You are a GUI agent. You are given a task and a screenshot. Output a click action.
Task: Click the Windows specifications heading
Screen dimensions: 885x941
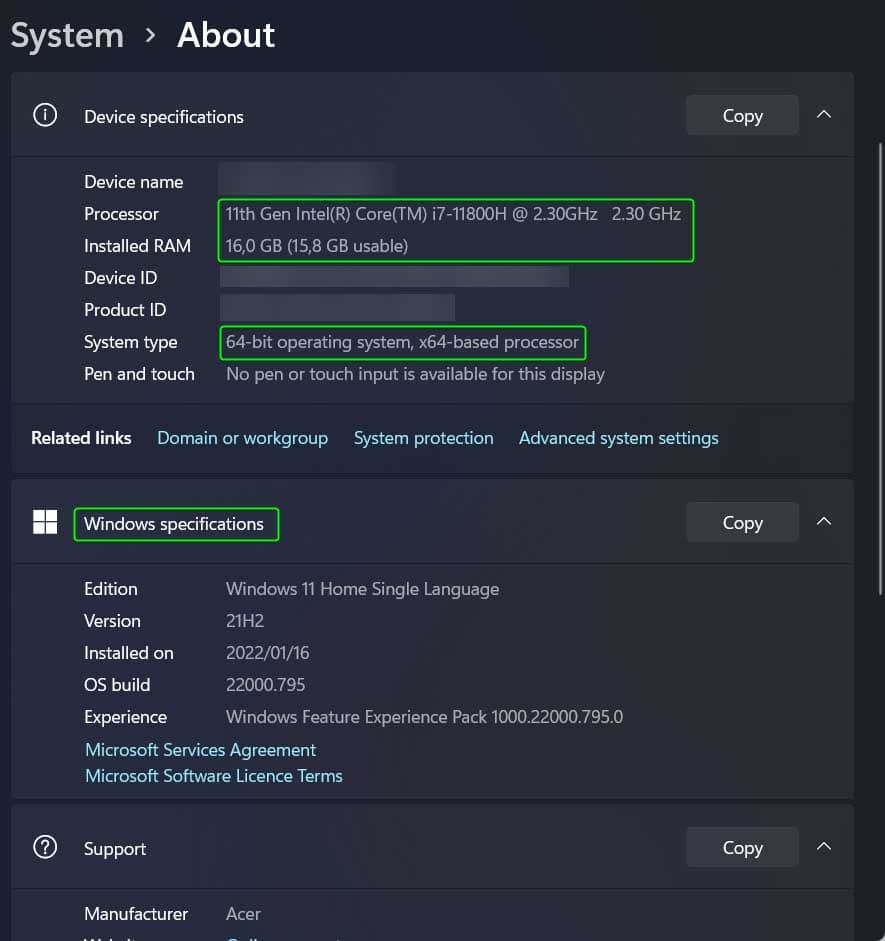[x=174, y=524]
